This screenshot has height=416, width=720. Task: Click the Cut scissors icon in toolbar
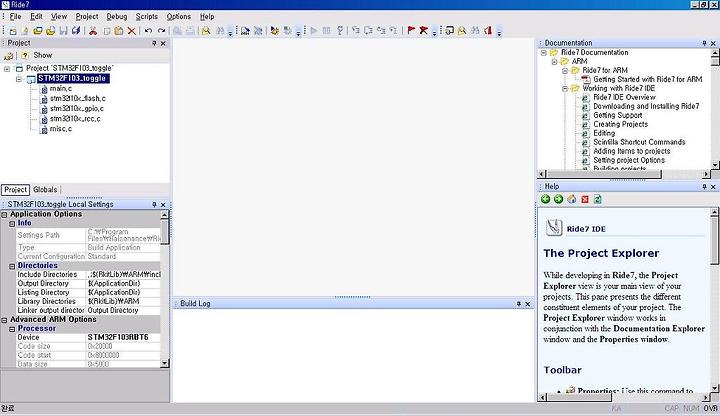93,31
